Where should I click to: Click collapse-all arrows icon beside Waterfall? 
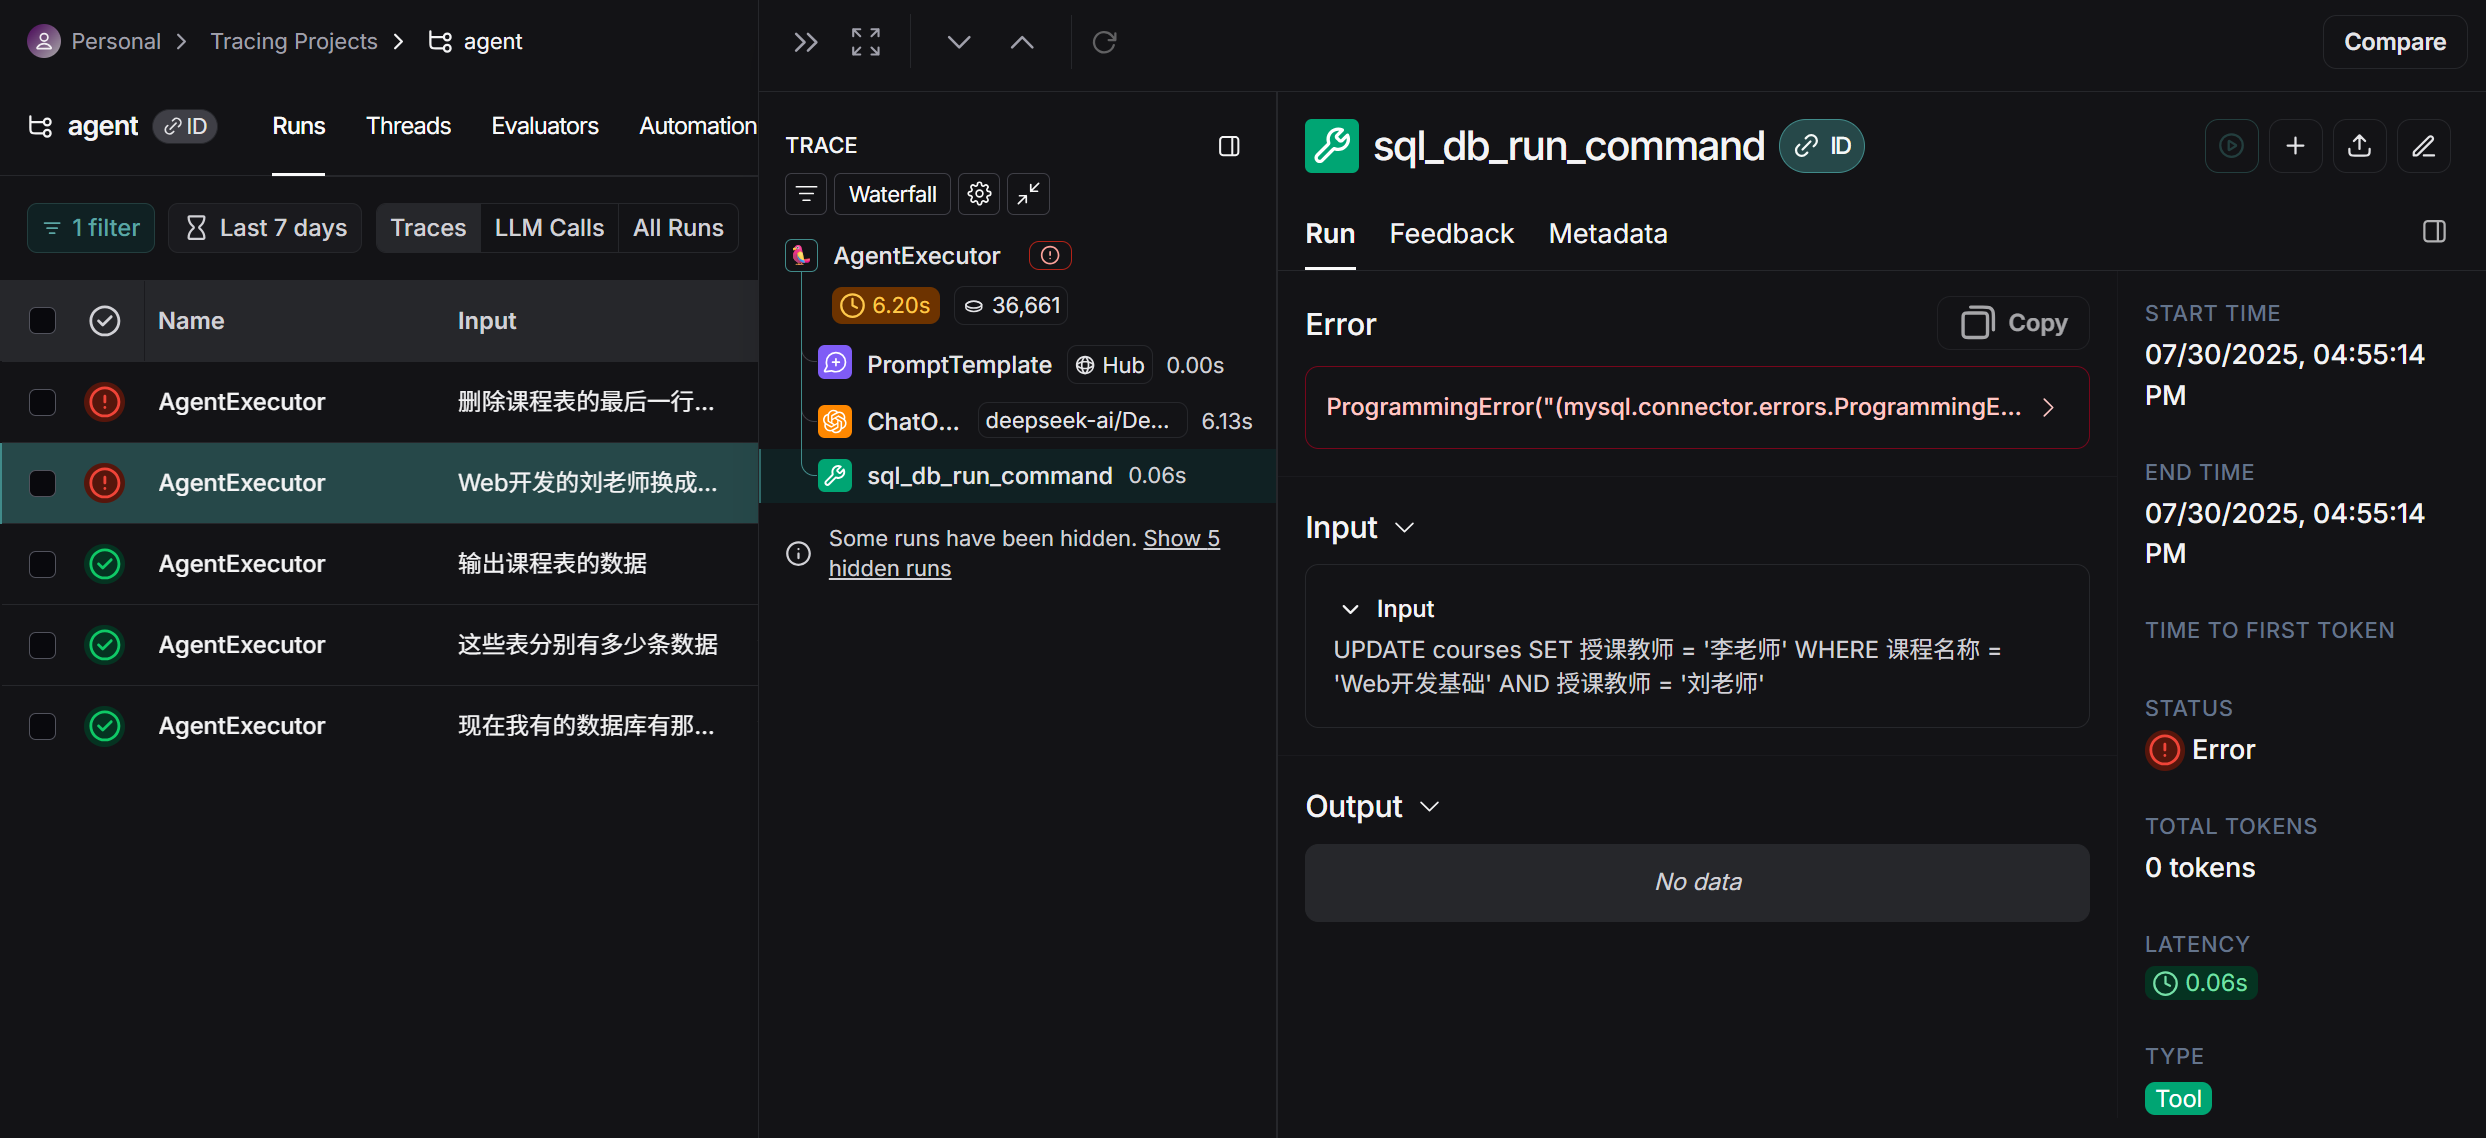point(1028,194)
